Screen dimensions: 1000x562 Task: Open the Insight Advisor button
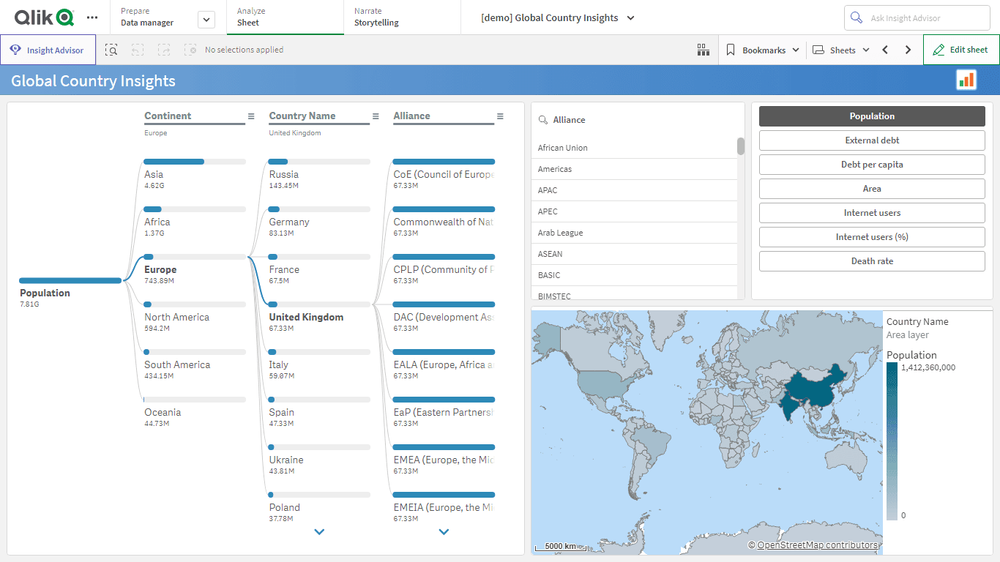point(48,50)
